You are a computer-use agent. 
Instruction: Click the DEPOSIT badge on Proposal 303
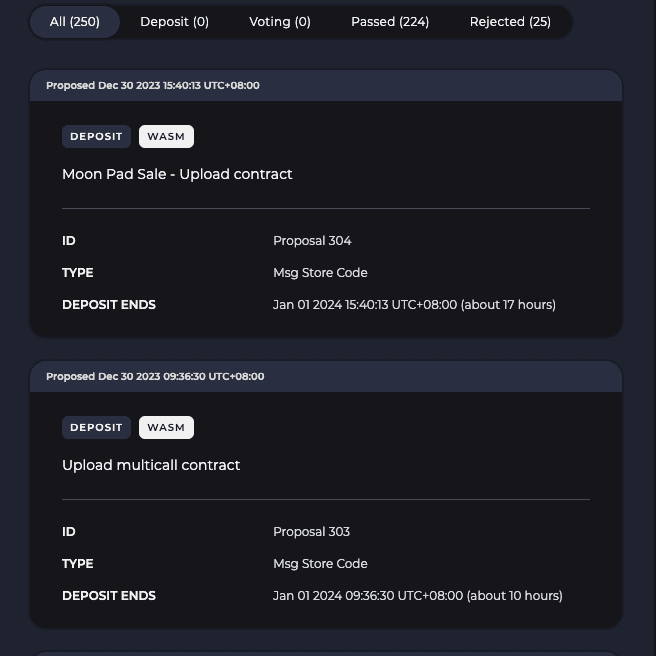pyautogui.click(x=96, y=428)
